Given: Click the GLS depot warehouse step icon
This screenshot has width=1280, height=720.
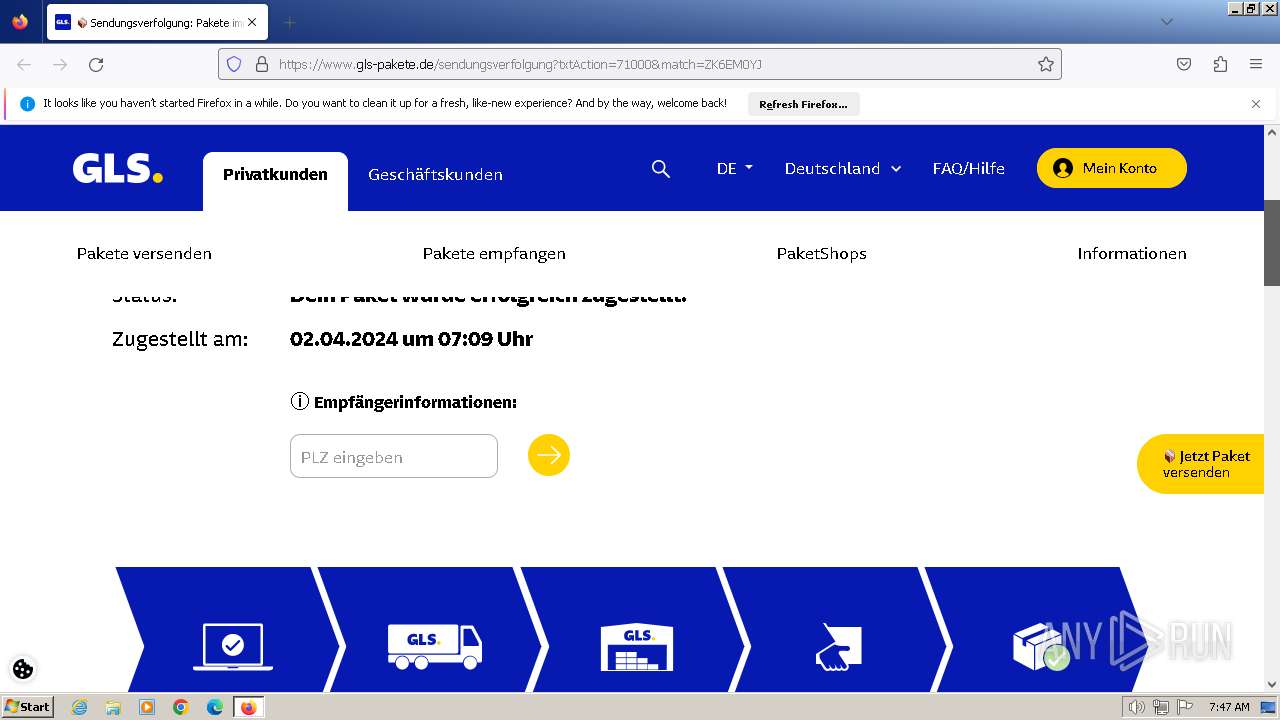Looking at the screenshot, I should [637, 647].
